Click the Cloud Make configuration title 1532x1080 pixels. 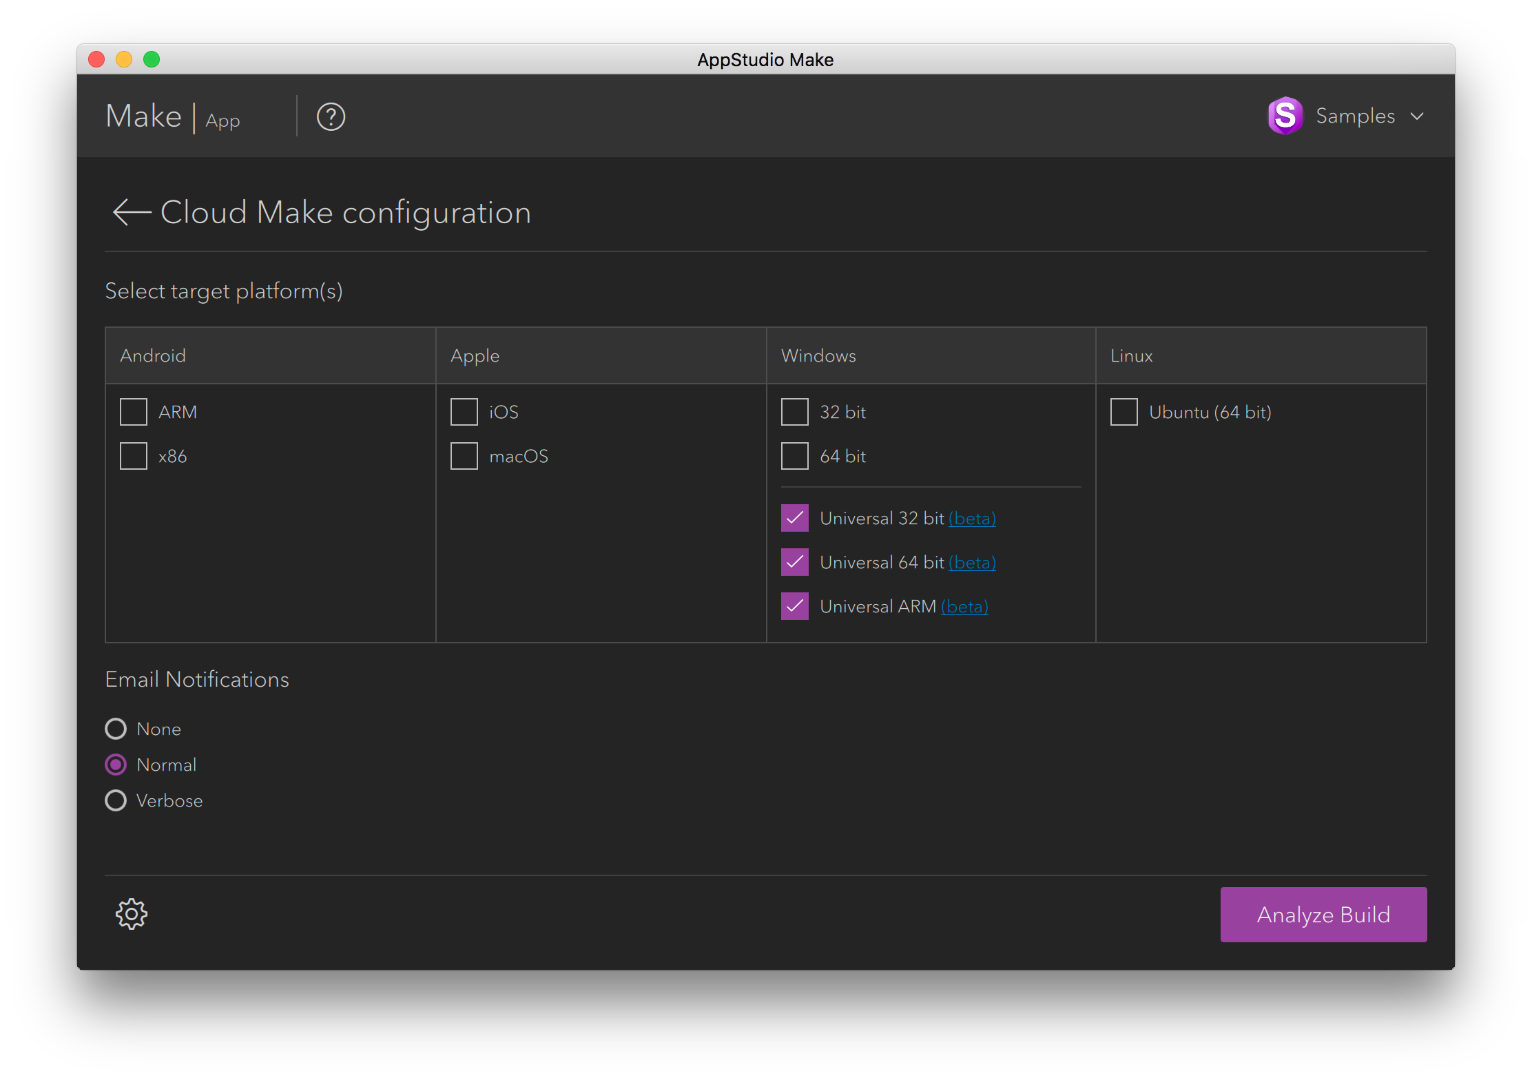(x=346, y=212)
